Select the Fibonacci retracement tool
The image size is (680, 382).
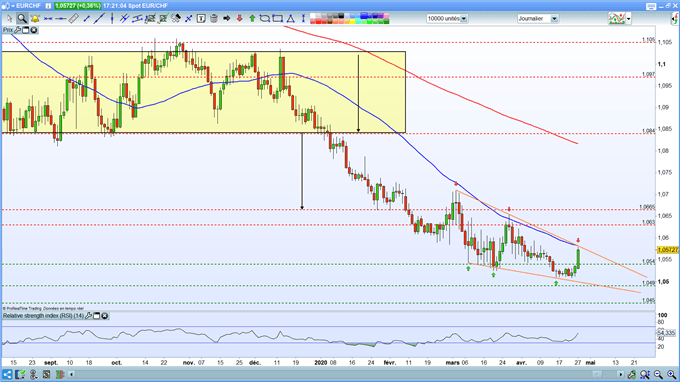coord(150,19)
